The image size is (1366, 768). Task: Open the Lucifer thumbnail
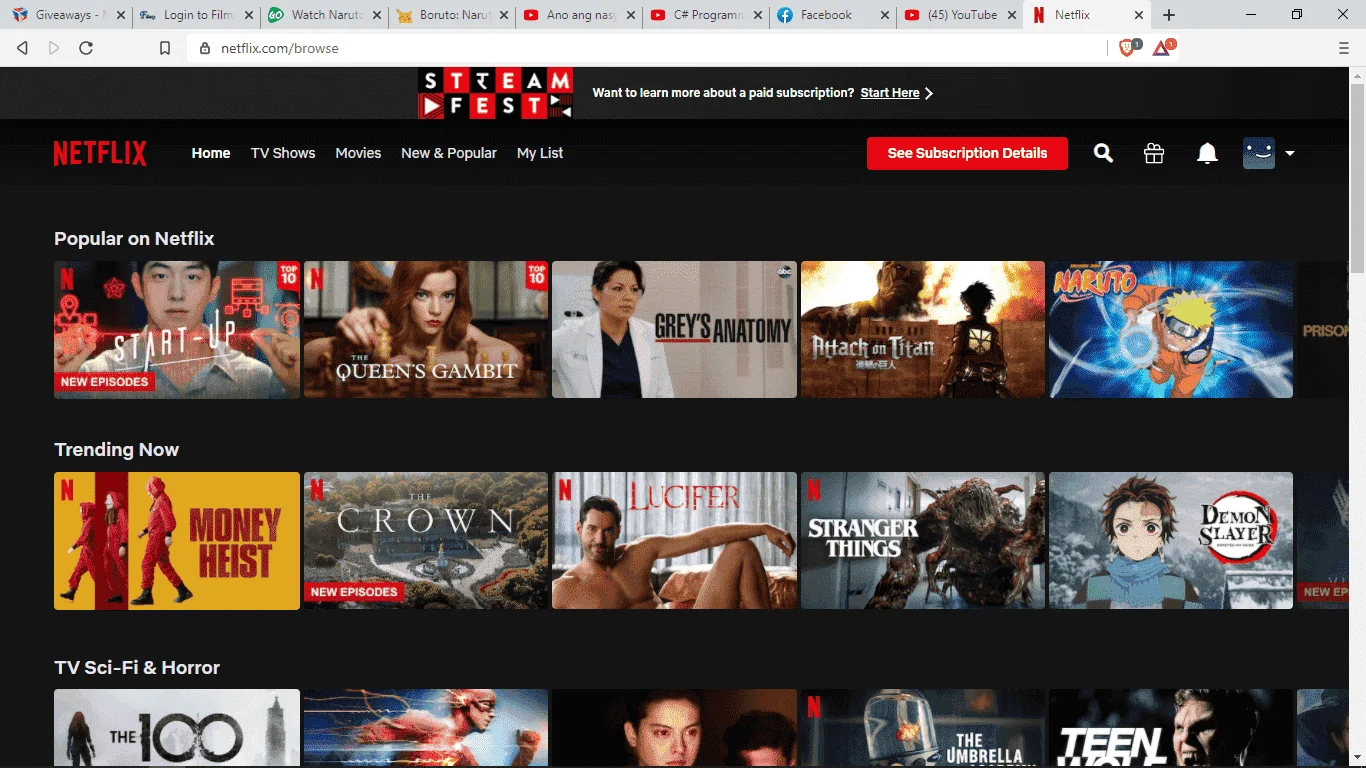(674, 541)
